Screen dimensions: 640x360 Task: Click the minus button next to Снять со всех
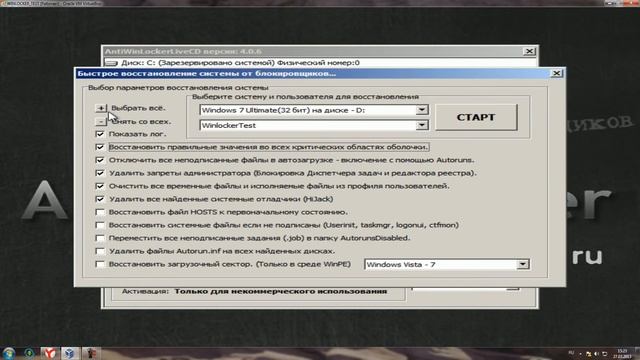[x=101, y=122]
